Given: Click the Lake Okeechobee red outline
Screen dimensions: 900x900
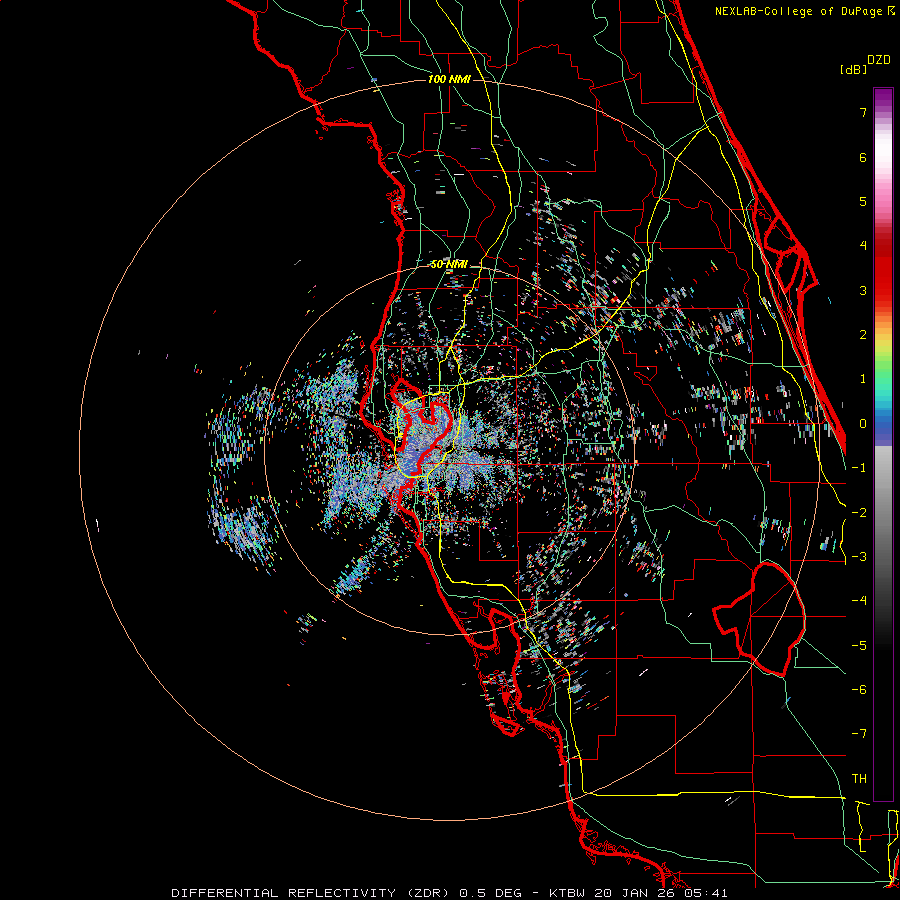Looking at the screenshot, I should coord(759,618).
